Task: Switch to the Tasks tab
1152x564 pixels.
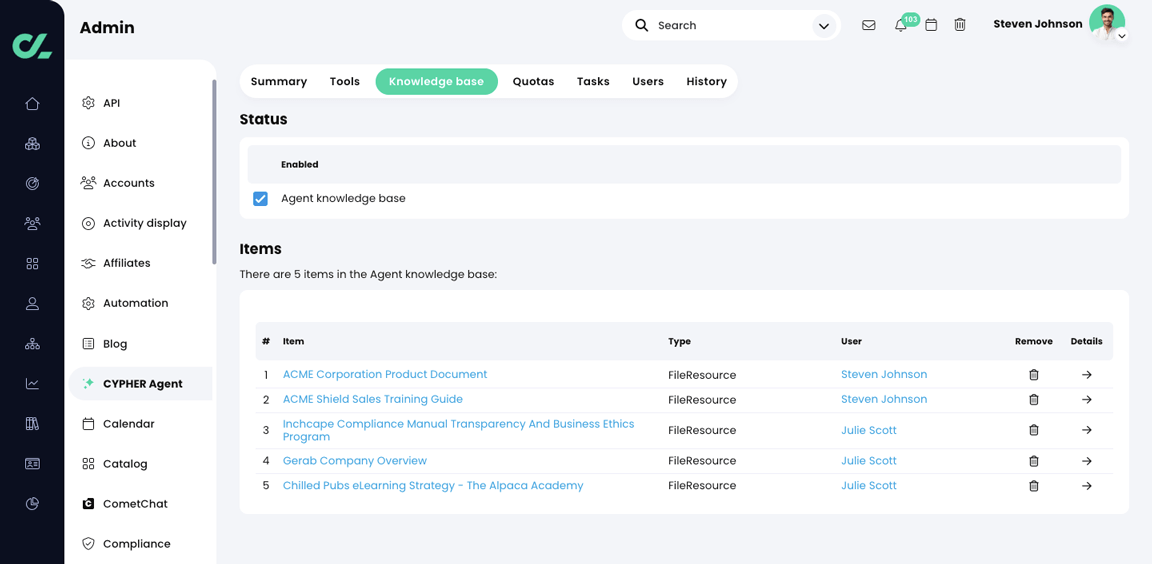Action: point(593,82)
